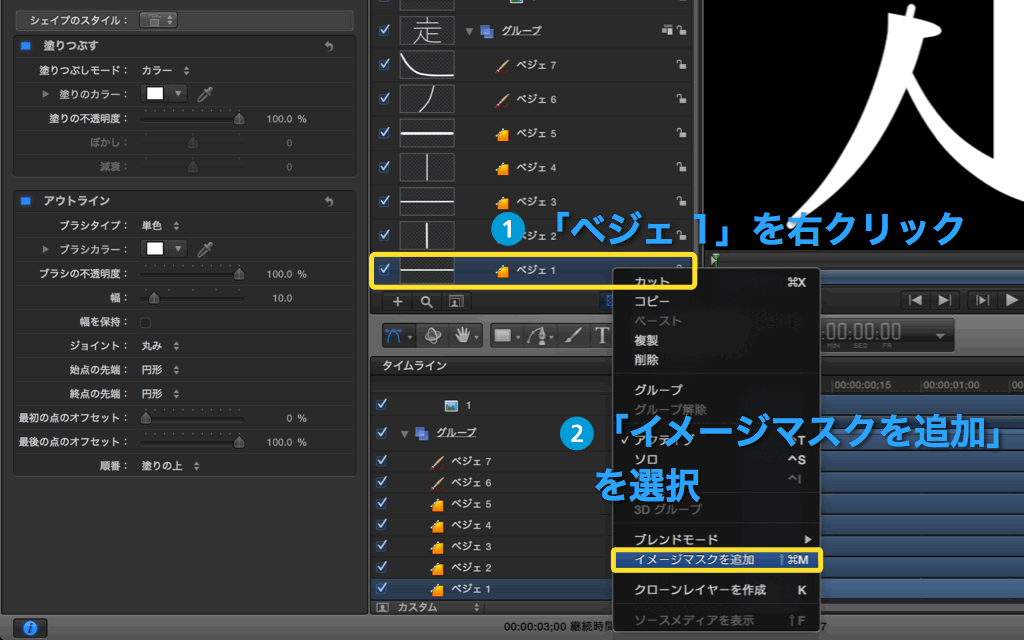Reset the 塗りつぶす section with its arrow
1024x640 pixels.
click(x=329, y=46)
